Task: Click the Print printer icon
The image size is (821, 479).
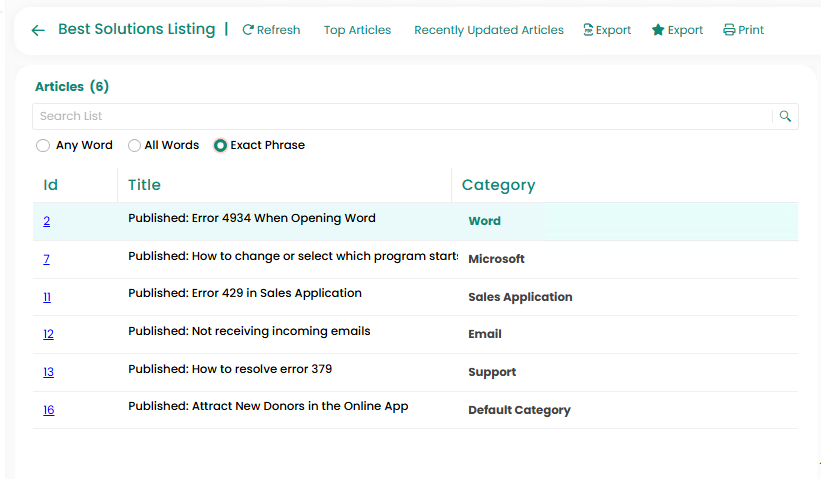Action: (x=729, y=30)
